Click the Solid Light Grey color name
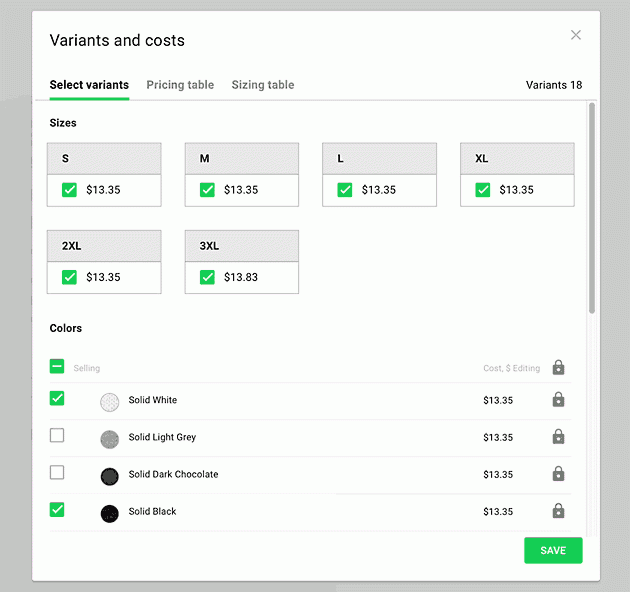The height and width of the screenshot is (592, 630). [162, 437]
